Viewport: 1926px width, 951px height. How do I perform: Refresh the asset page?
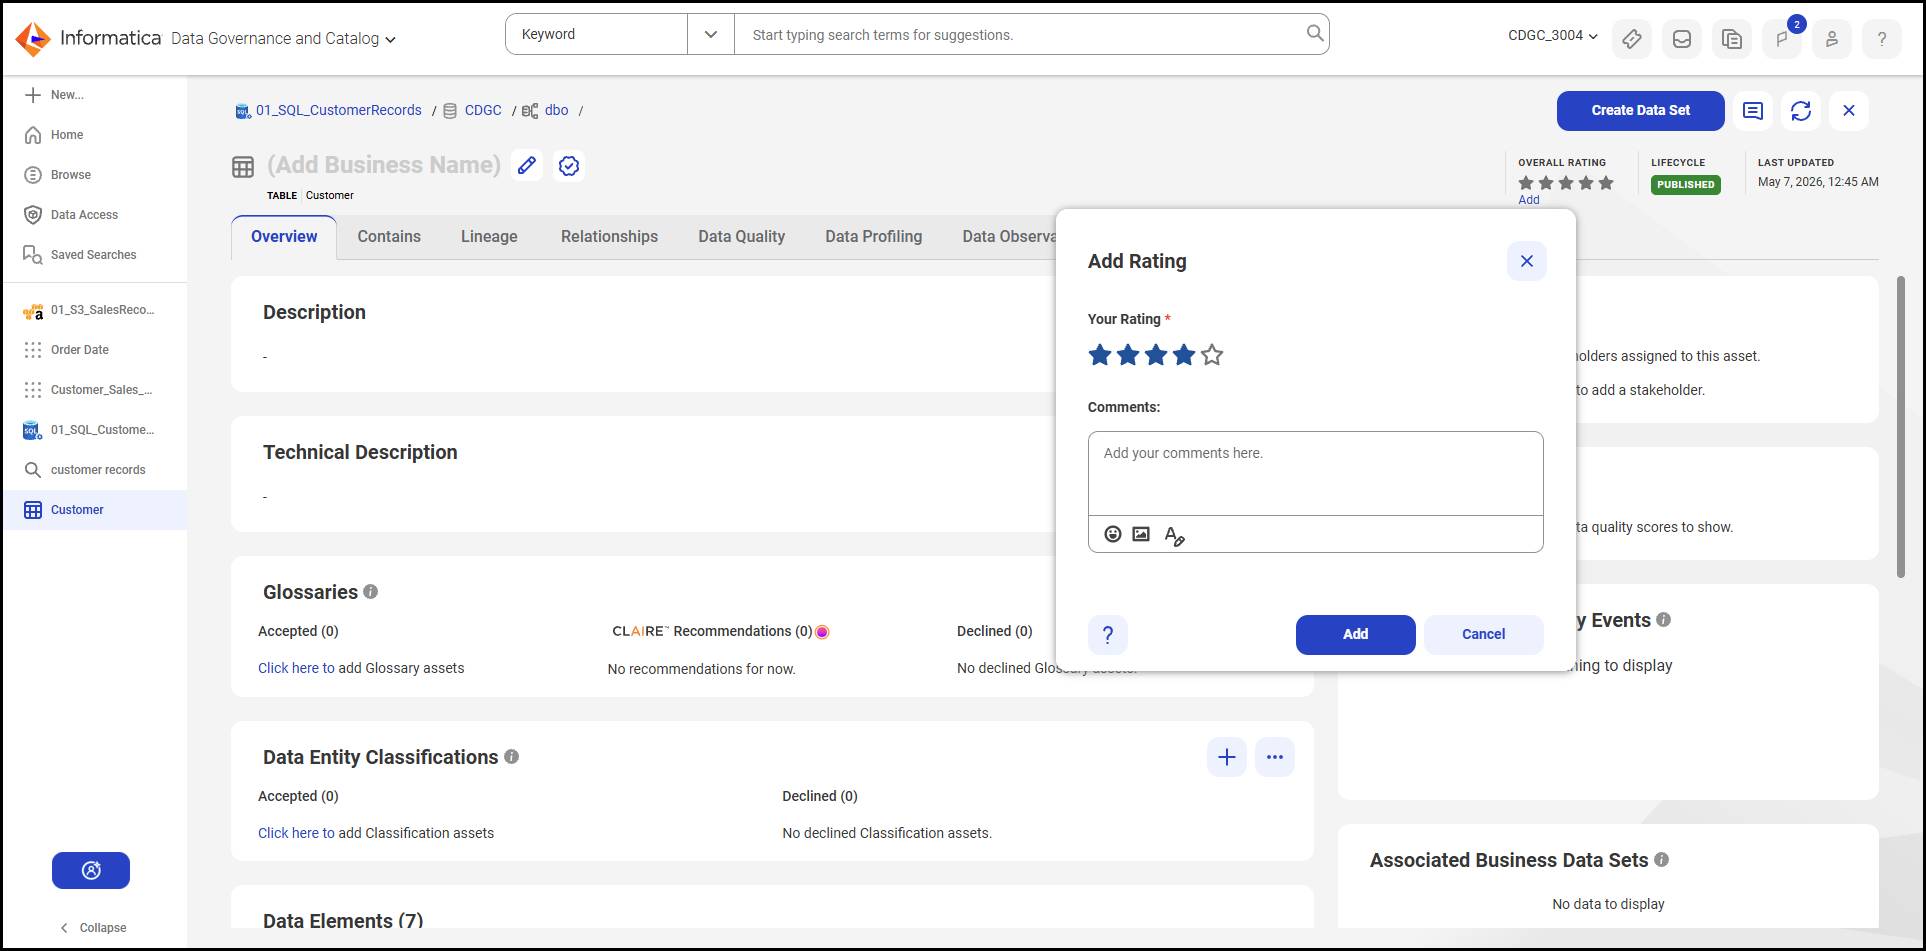click(x=1801, y=111)
